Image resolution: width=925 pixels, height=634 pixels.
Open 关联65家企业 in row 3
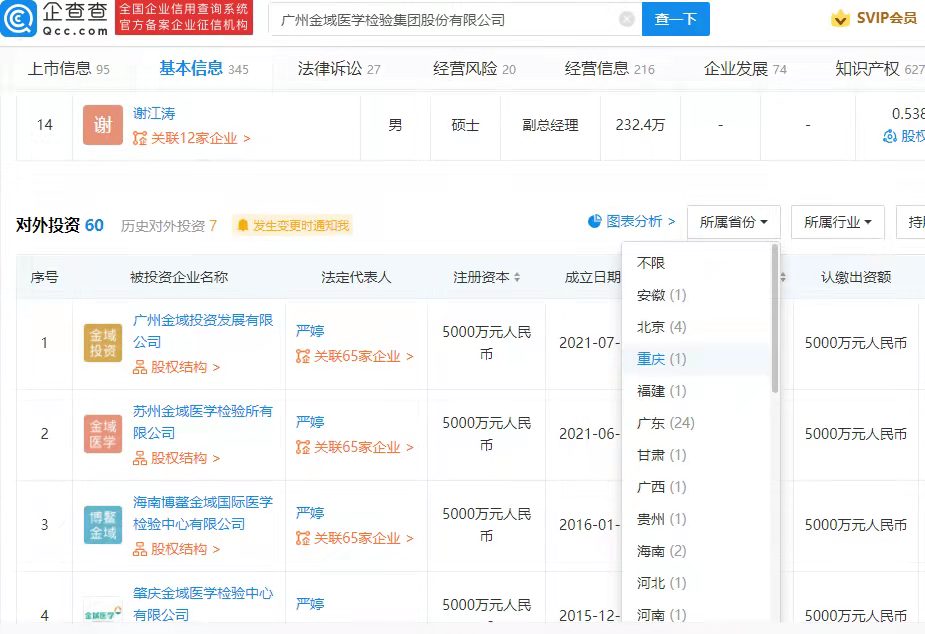pyautogui.click(x=355, y=538)
